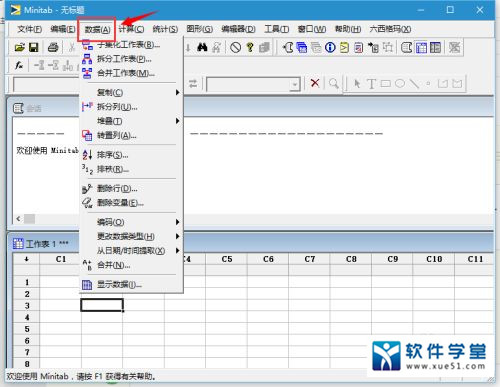Click the red X icon
Image resolution: width=500 pixels, height=387 pixels.
coord(315,83)
